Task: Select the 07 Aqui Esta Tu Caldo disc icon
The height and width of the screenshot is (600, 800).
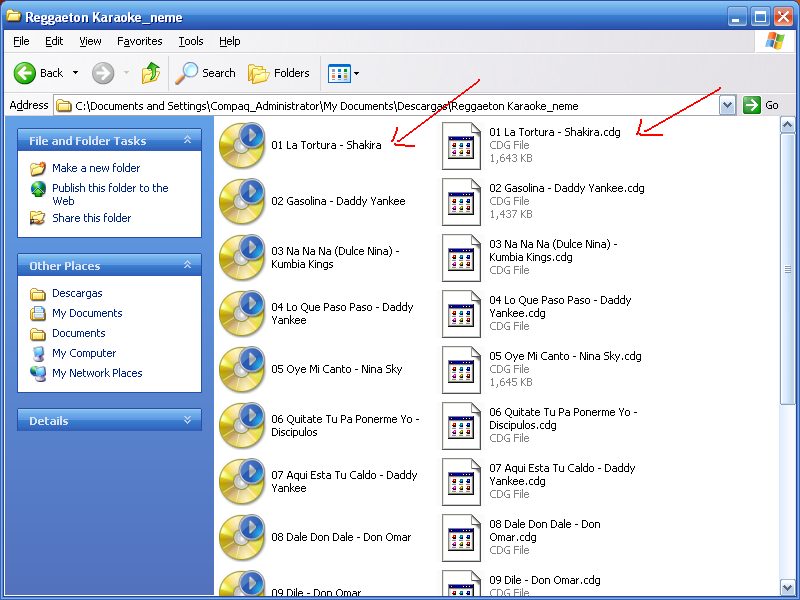Action: click(242, 482)
